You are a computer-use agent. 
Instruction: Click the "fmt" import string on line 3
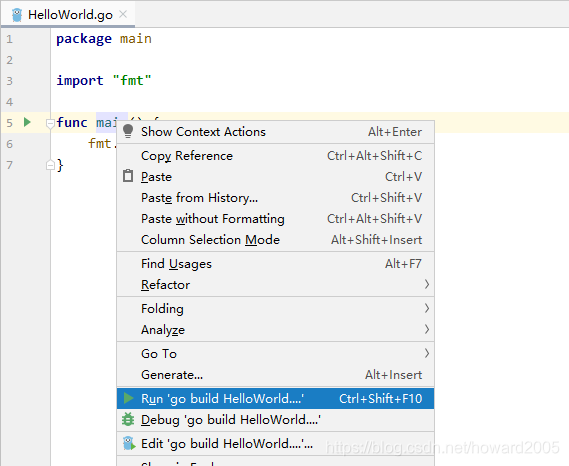[132, 80]
